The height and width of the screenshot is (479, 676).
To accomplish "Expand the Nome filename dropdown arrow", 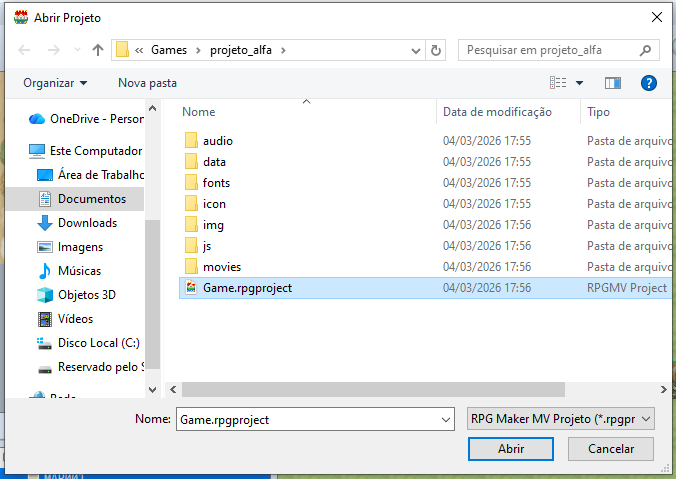I will coord(446,420).
